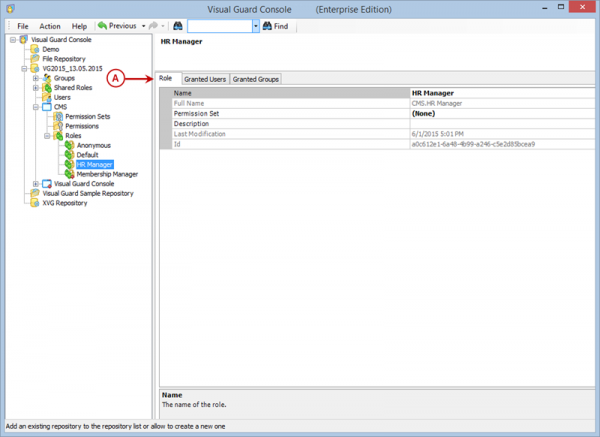Image resolution: width=600 pixels, height=437 pixels.
Task: Select the Name property value HR Manager
Action: 502,93
